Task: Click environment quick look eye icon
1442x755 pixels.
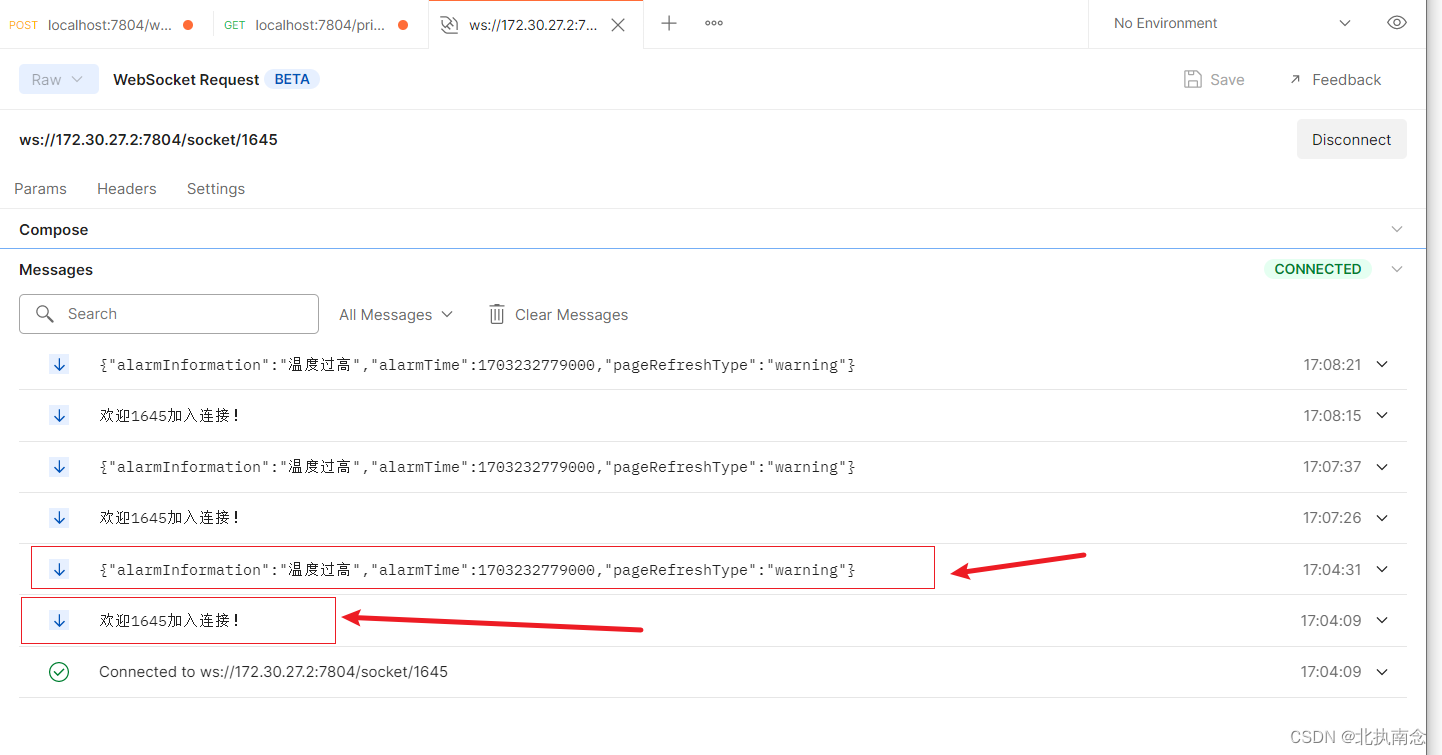Action: click(x=1397, y=23)
